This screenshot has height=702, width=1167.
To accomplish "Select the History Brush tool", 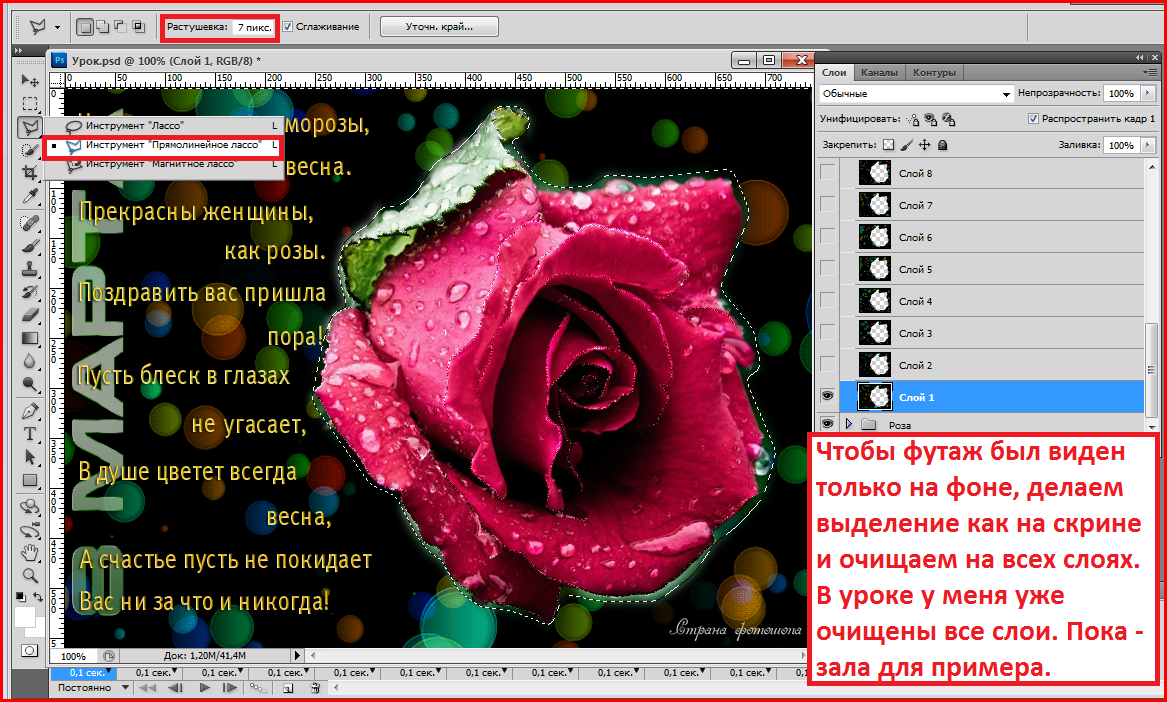I will pyautogui.click(x=30, y=292).
